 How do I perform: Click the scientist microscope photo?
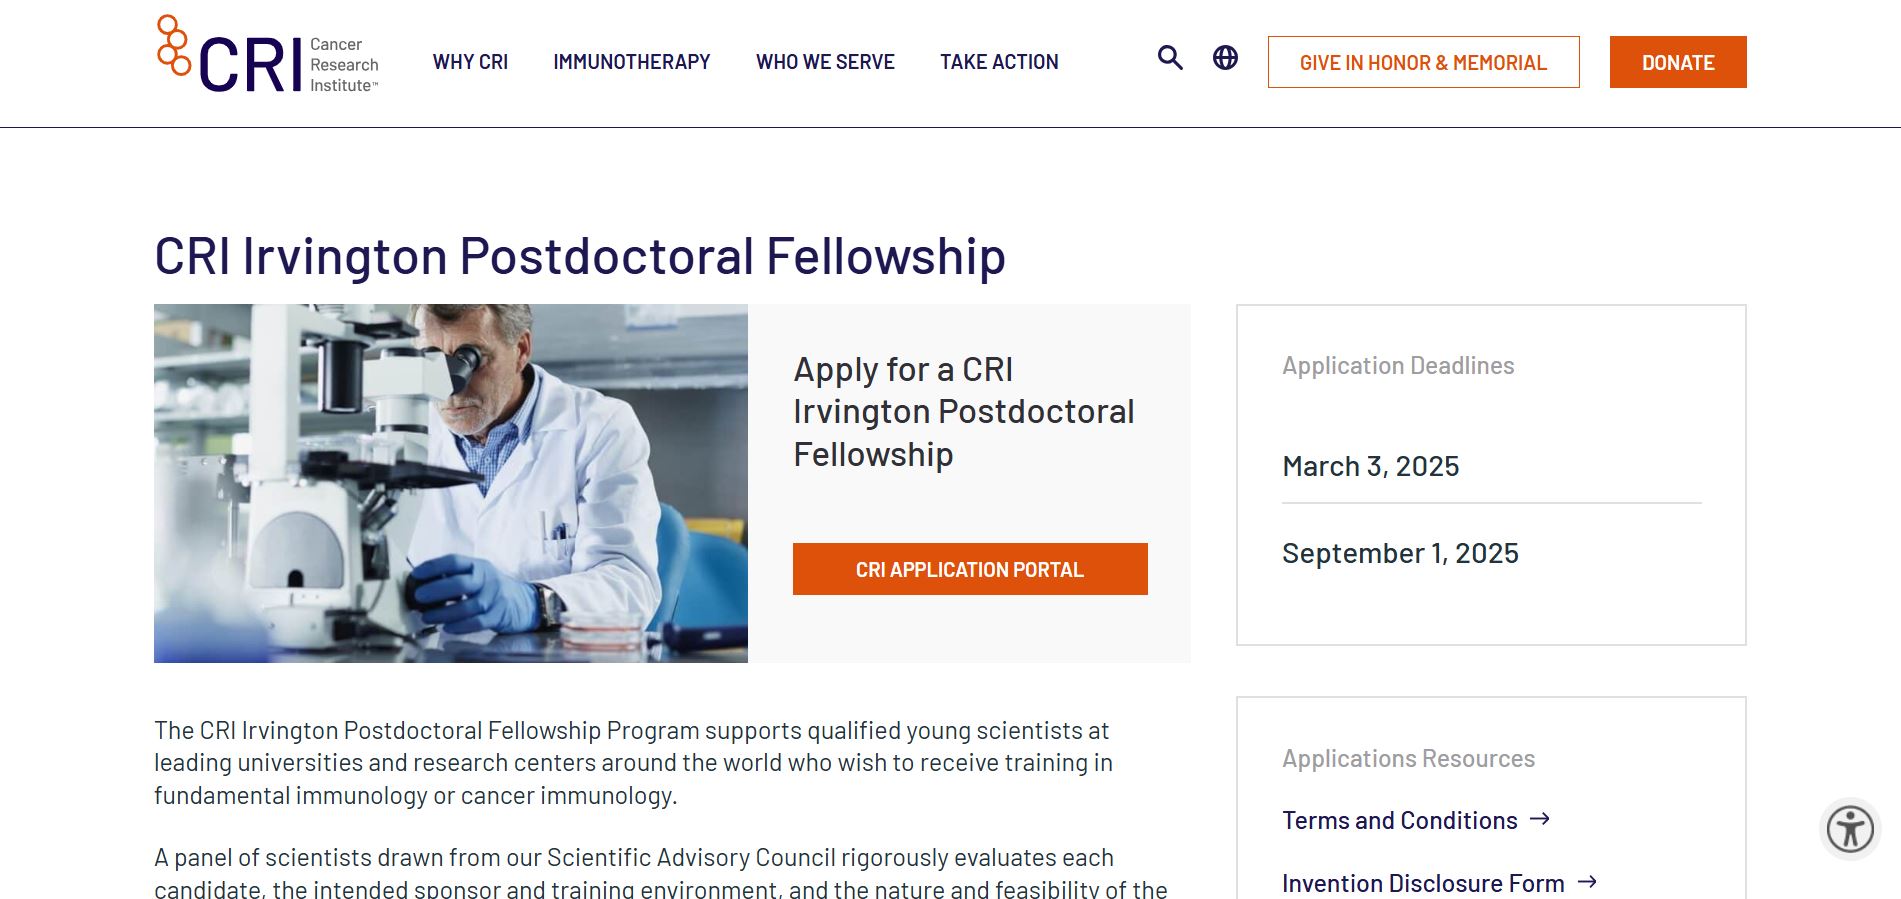[x=451, y=483]
